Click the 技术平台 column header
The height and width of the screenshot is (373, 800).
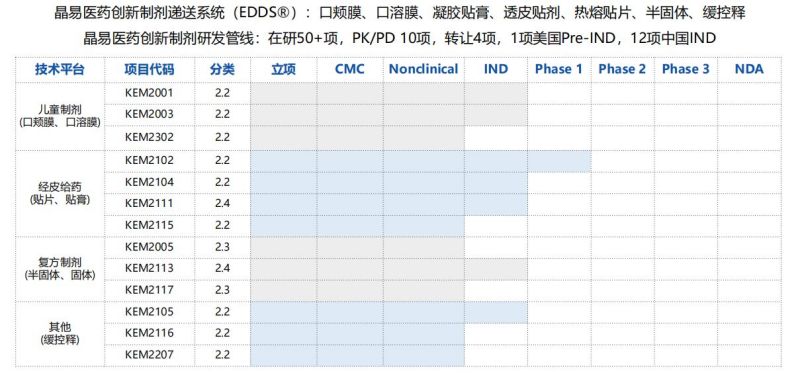click(x=60, y=69)
